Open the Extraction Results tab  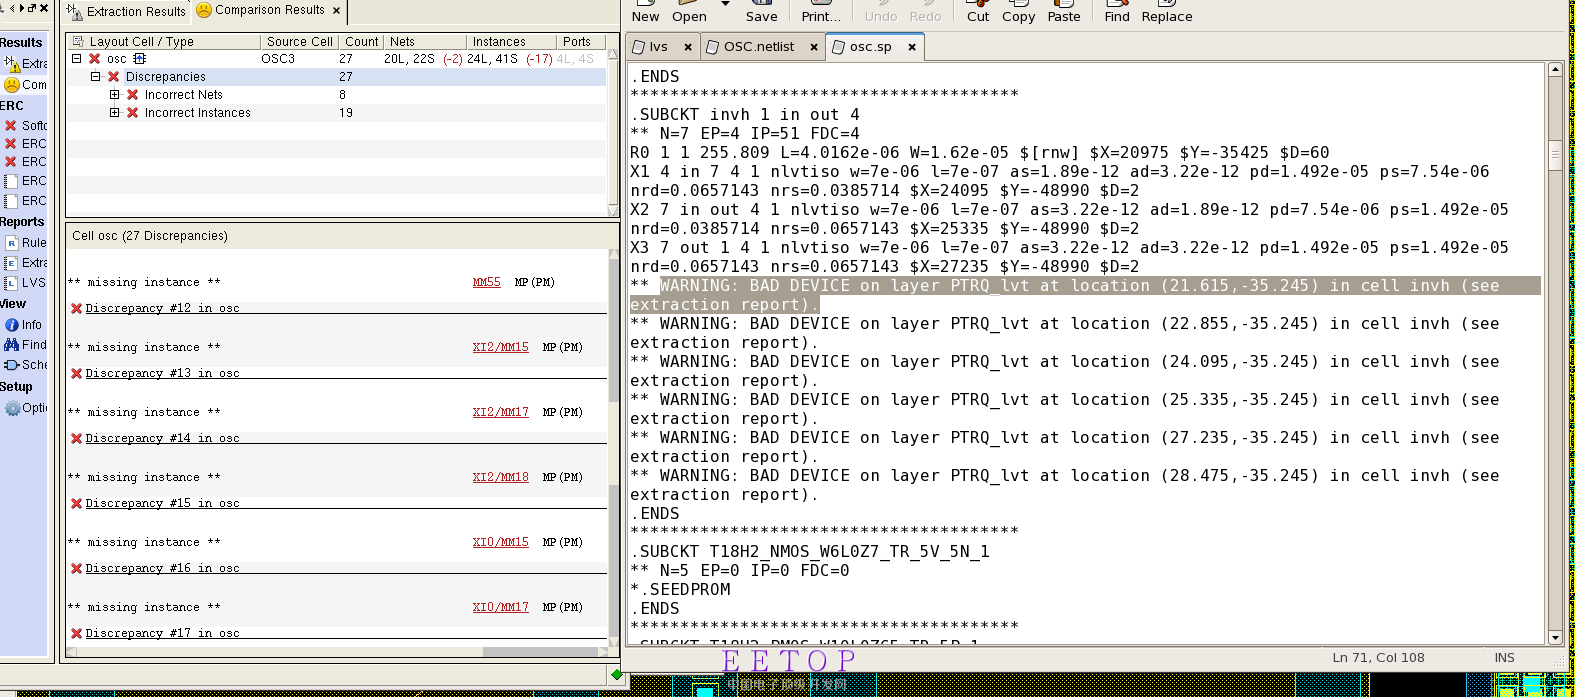click(x=126, y=12)
